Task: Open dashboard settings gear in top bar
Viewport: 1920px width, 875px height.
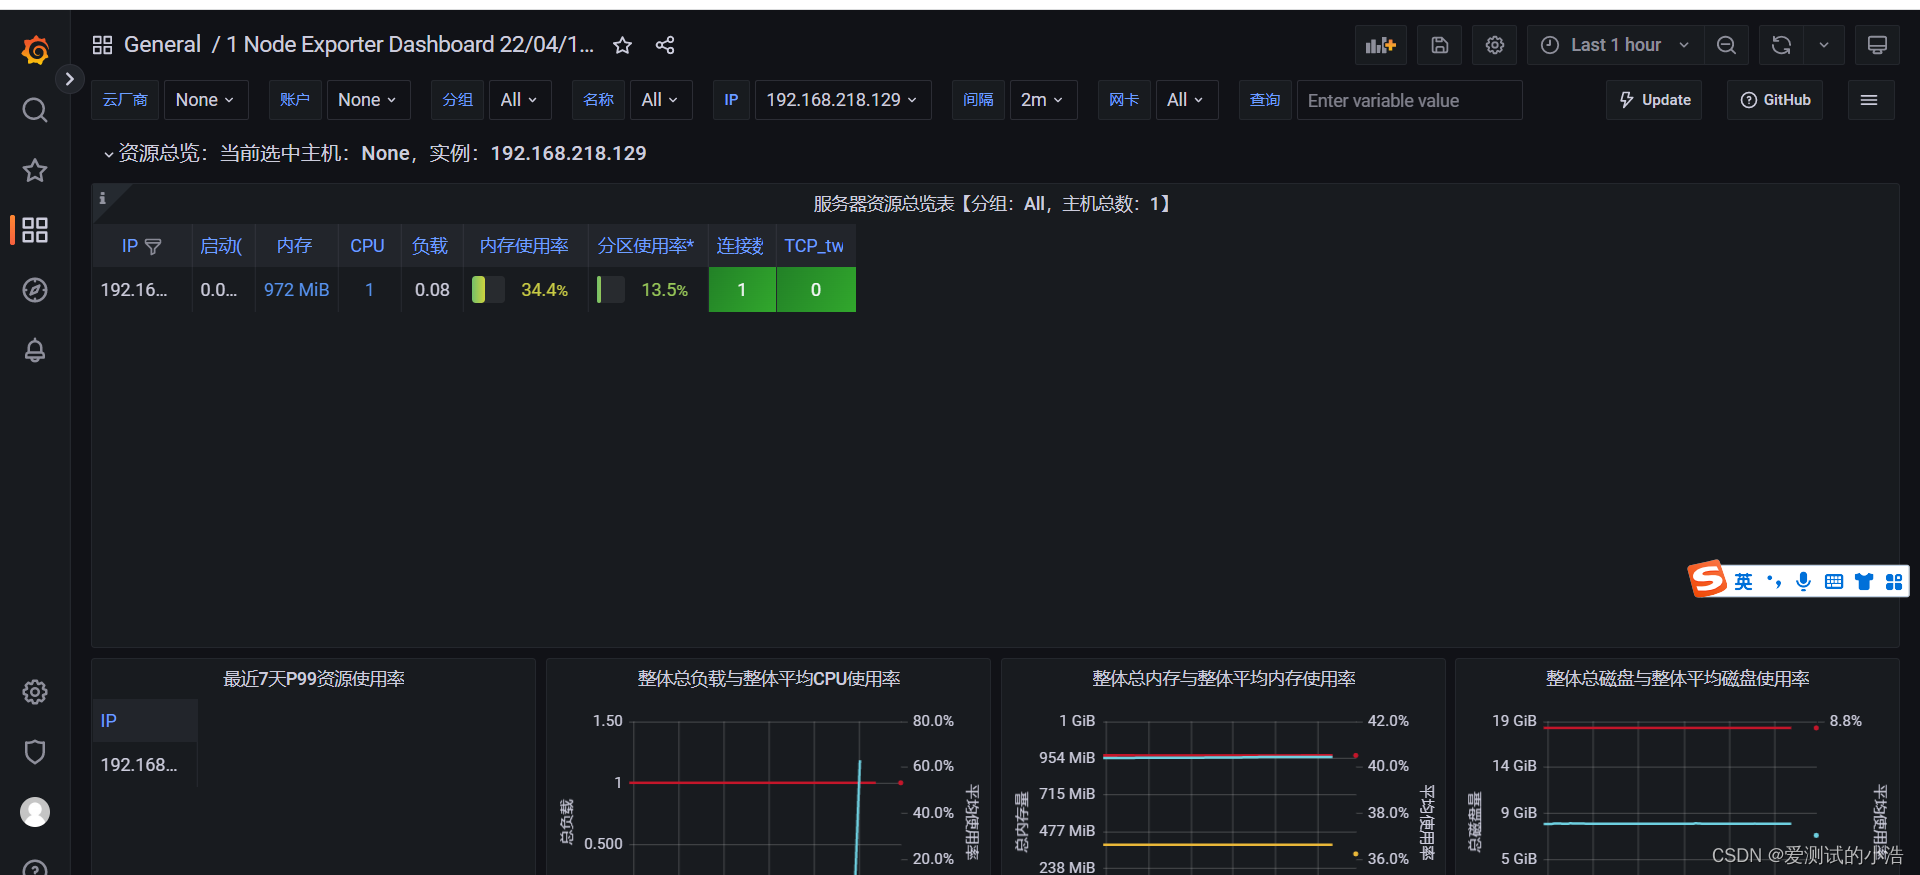Action: point(1495,45)
